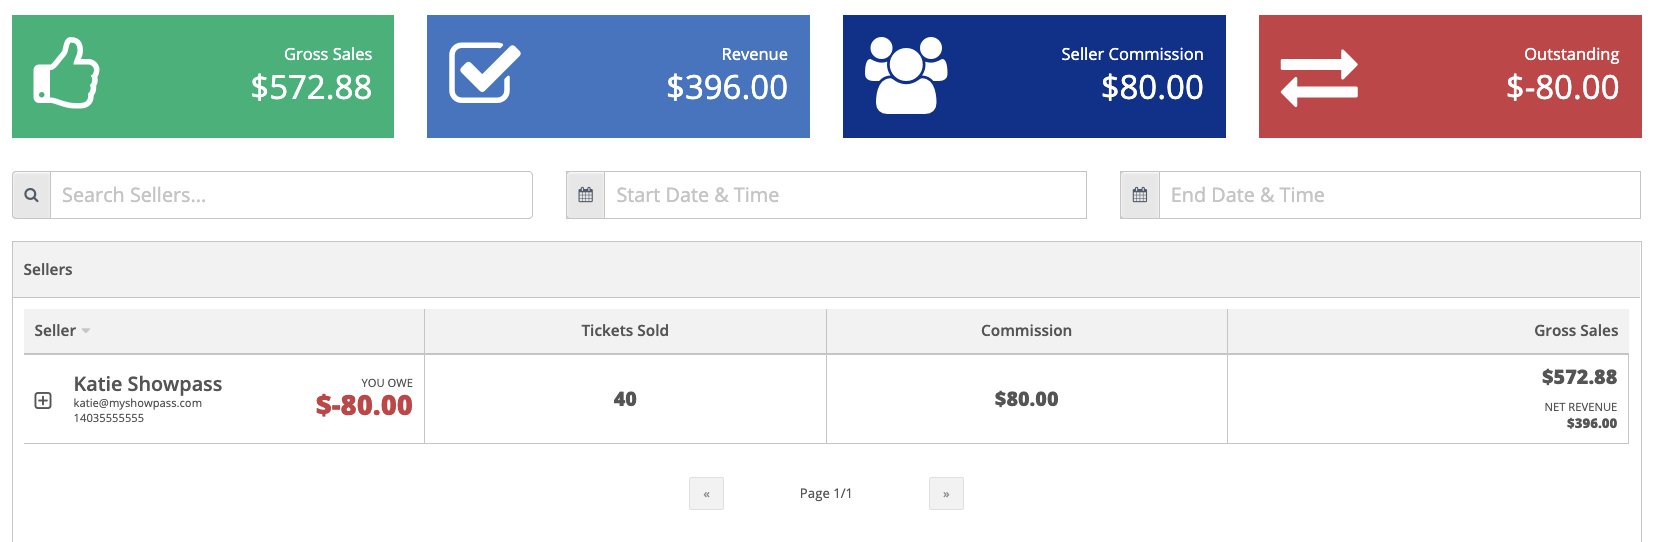Screen dimensions: 1655x542
Task: Click the transfer arrows Outstanding icon
Action: pyautogui.click(x=1319, y=78)
